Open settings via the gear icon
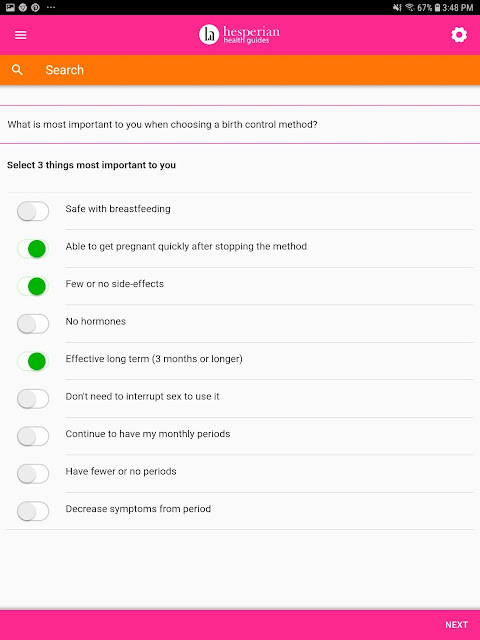Screen dimensions: 480x640 [x=459, y=35]
